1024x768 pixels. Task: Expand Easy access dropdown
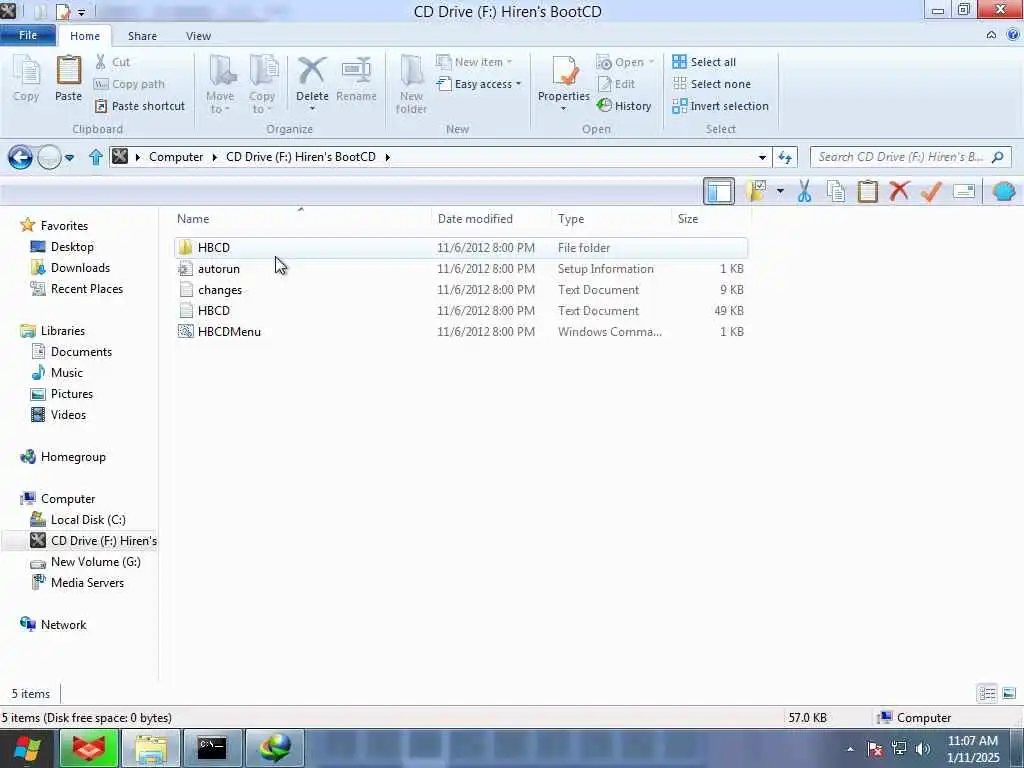tap(479, 84)
